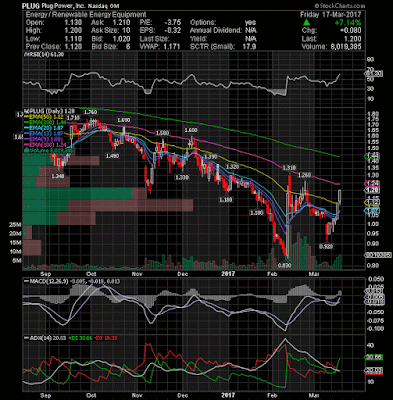Click the PLUG (Daily) legend entry
The height and width of the screenshot is (400, 393).
click(50, 111)
